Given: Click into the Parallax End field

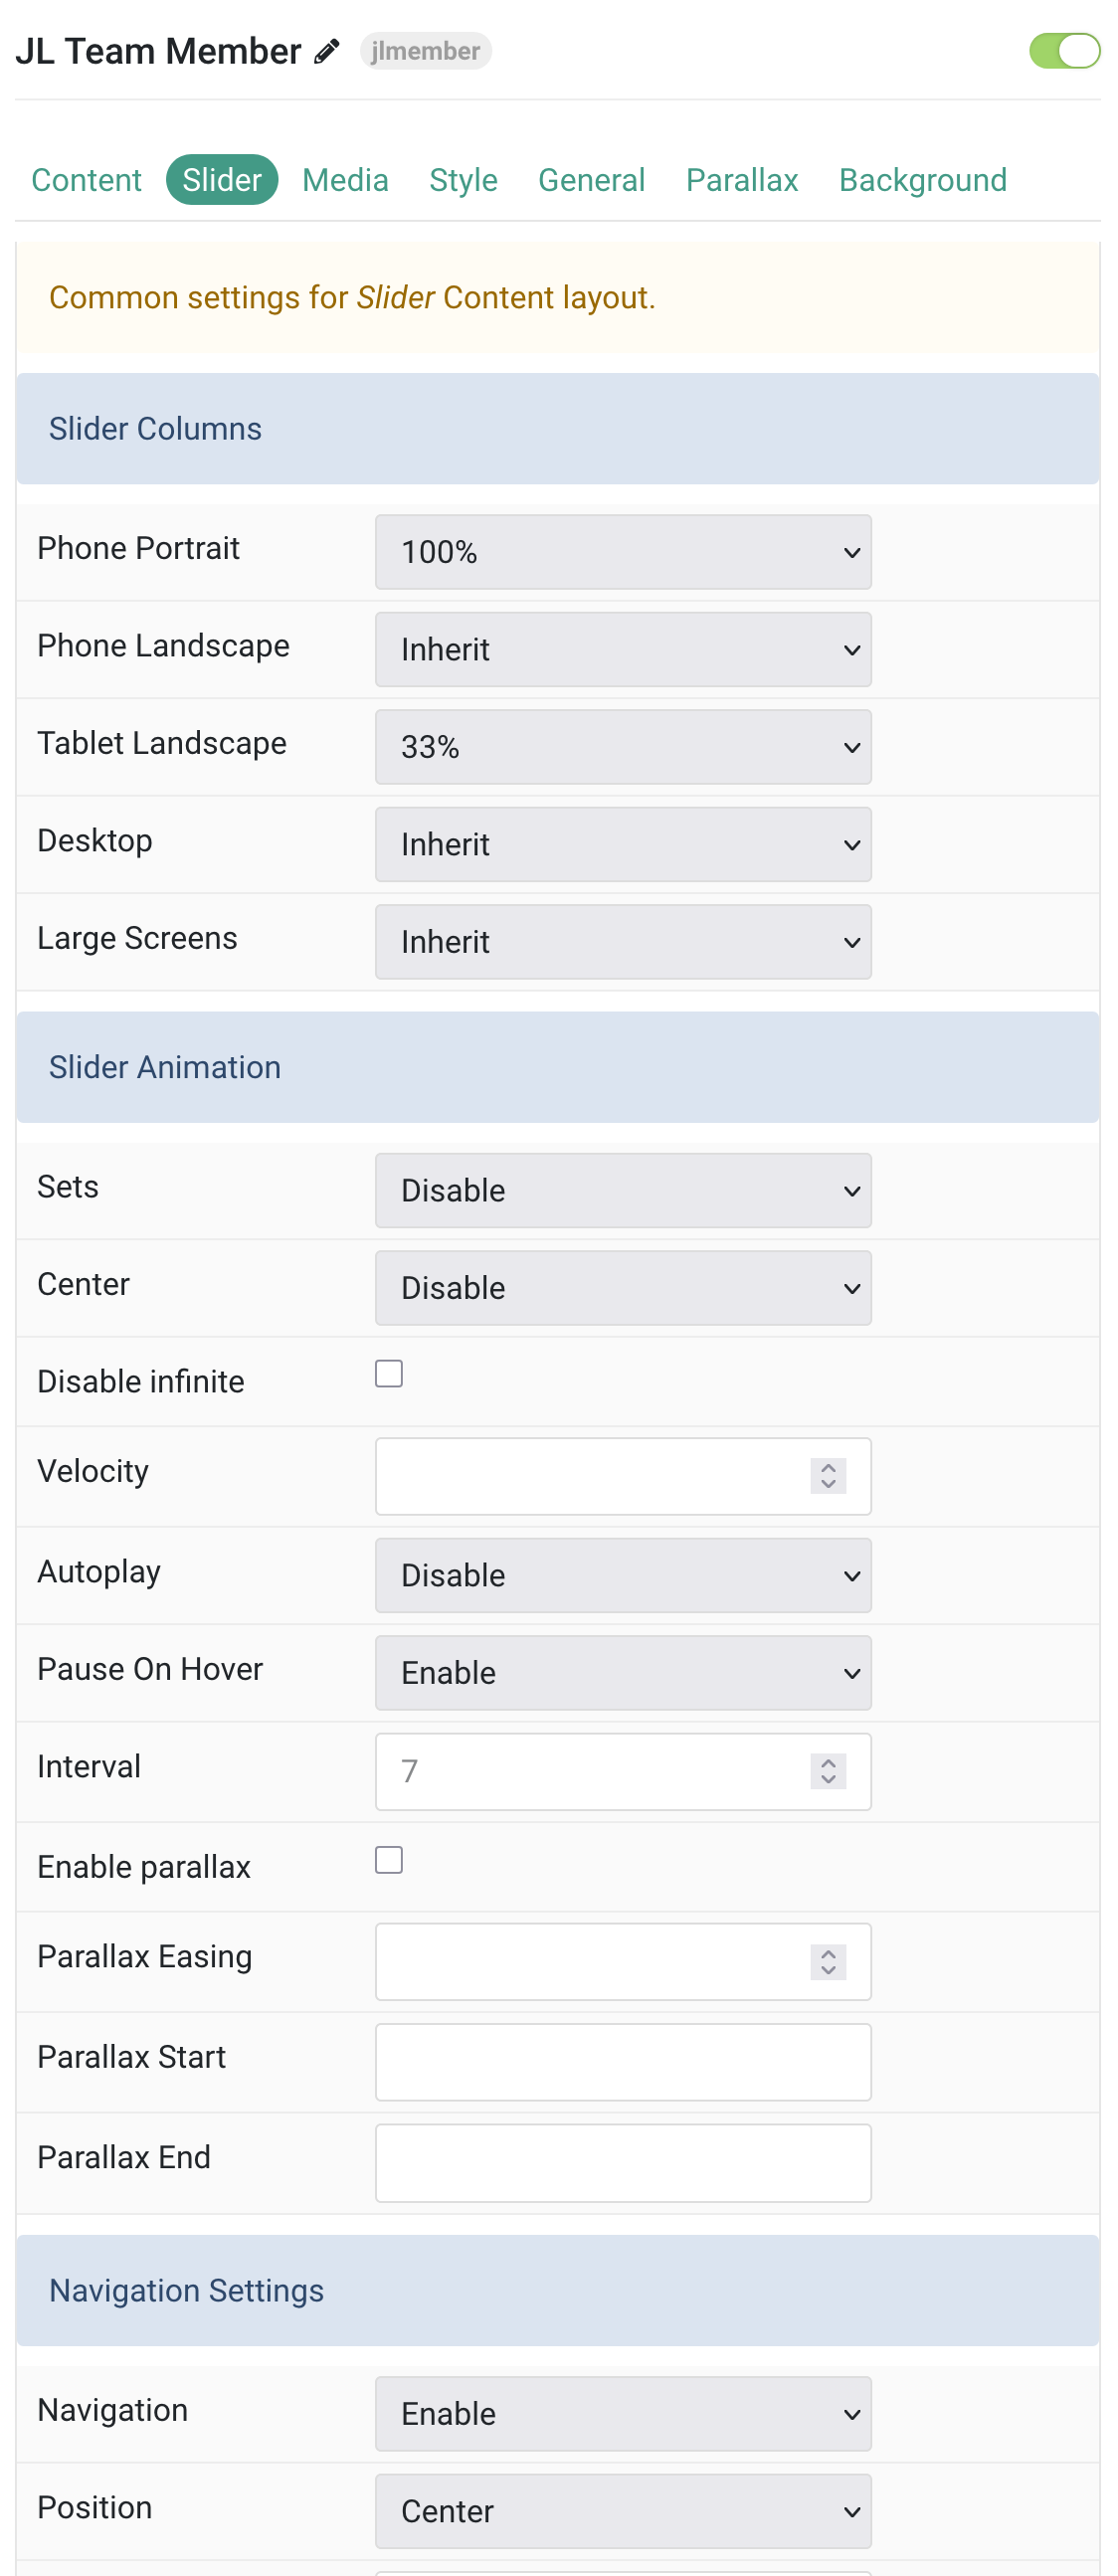Looking at the screenshot, I should point(623,2163).
